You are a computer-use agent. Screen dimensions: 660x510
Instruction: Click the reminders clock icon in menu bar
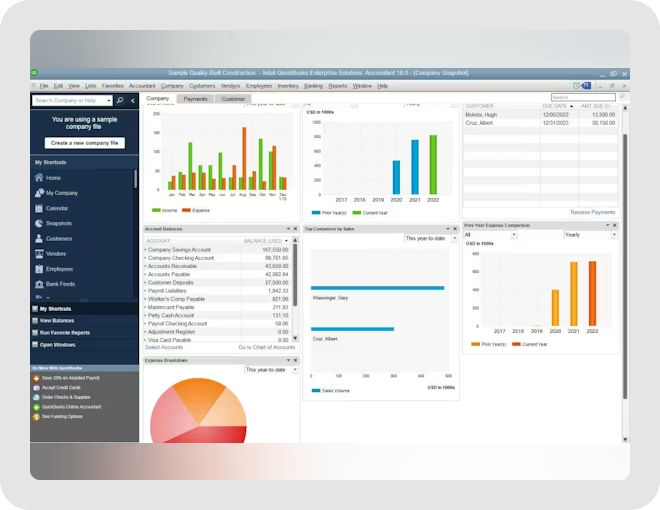click(x=576, y=85)
